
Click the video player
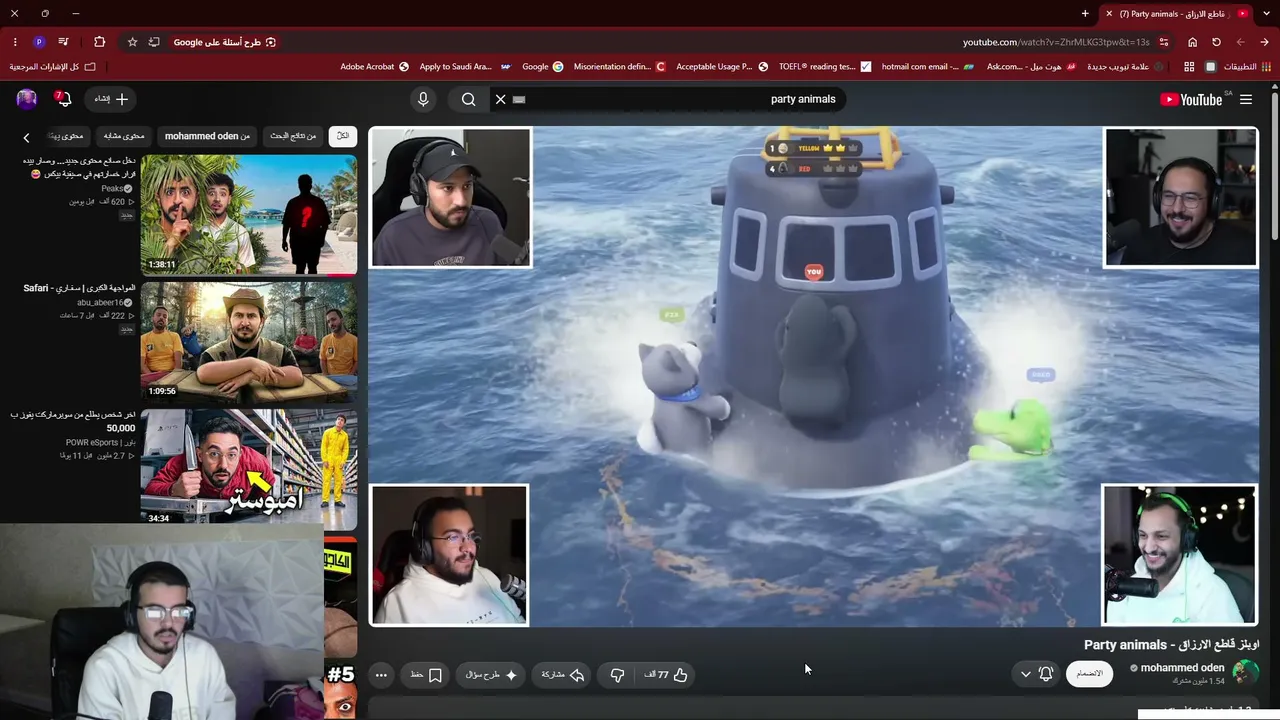(814, 376)
